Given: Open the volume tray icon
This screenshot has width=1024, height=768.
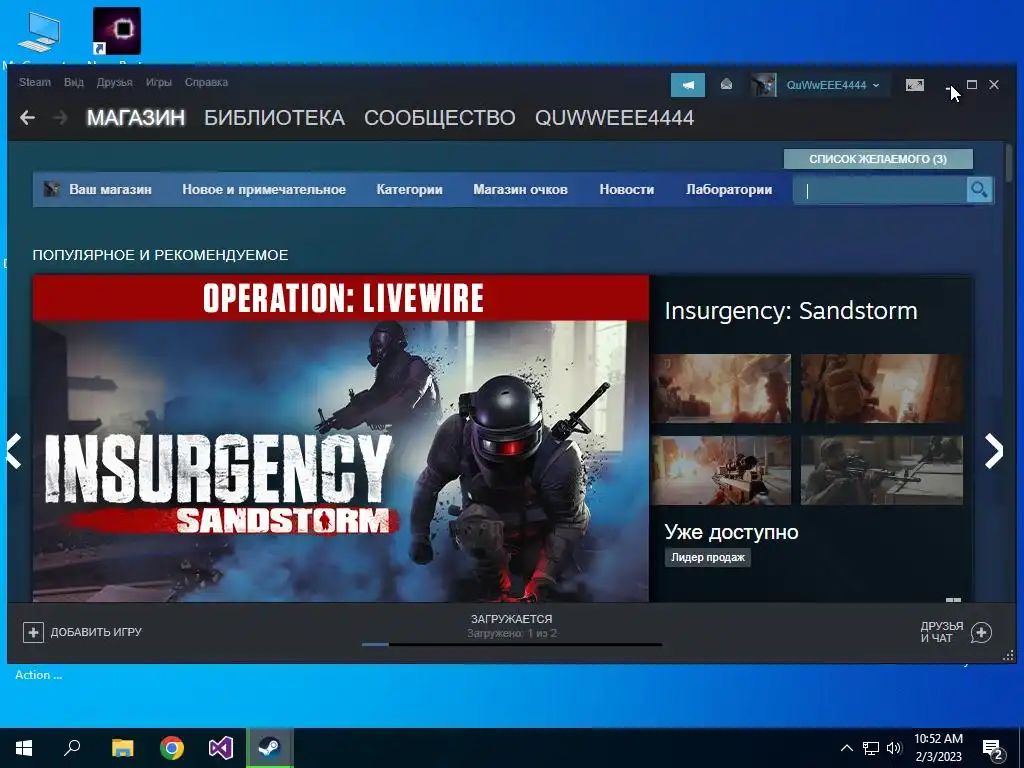Looking at the screenshot, I should coord(894,748).
